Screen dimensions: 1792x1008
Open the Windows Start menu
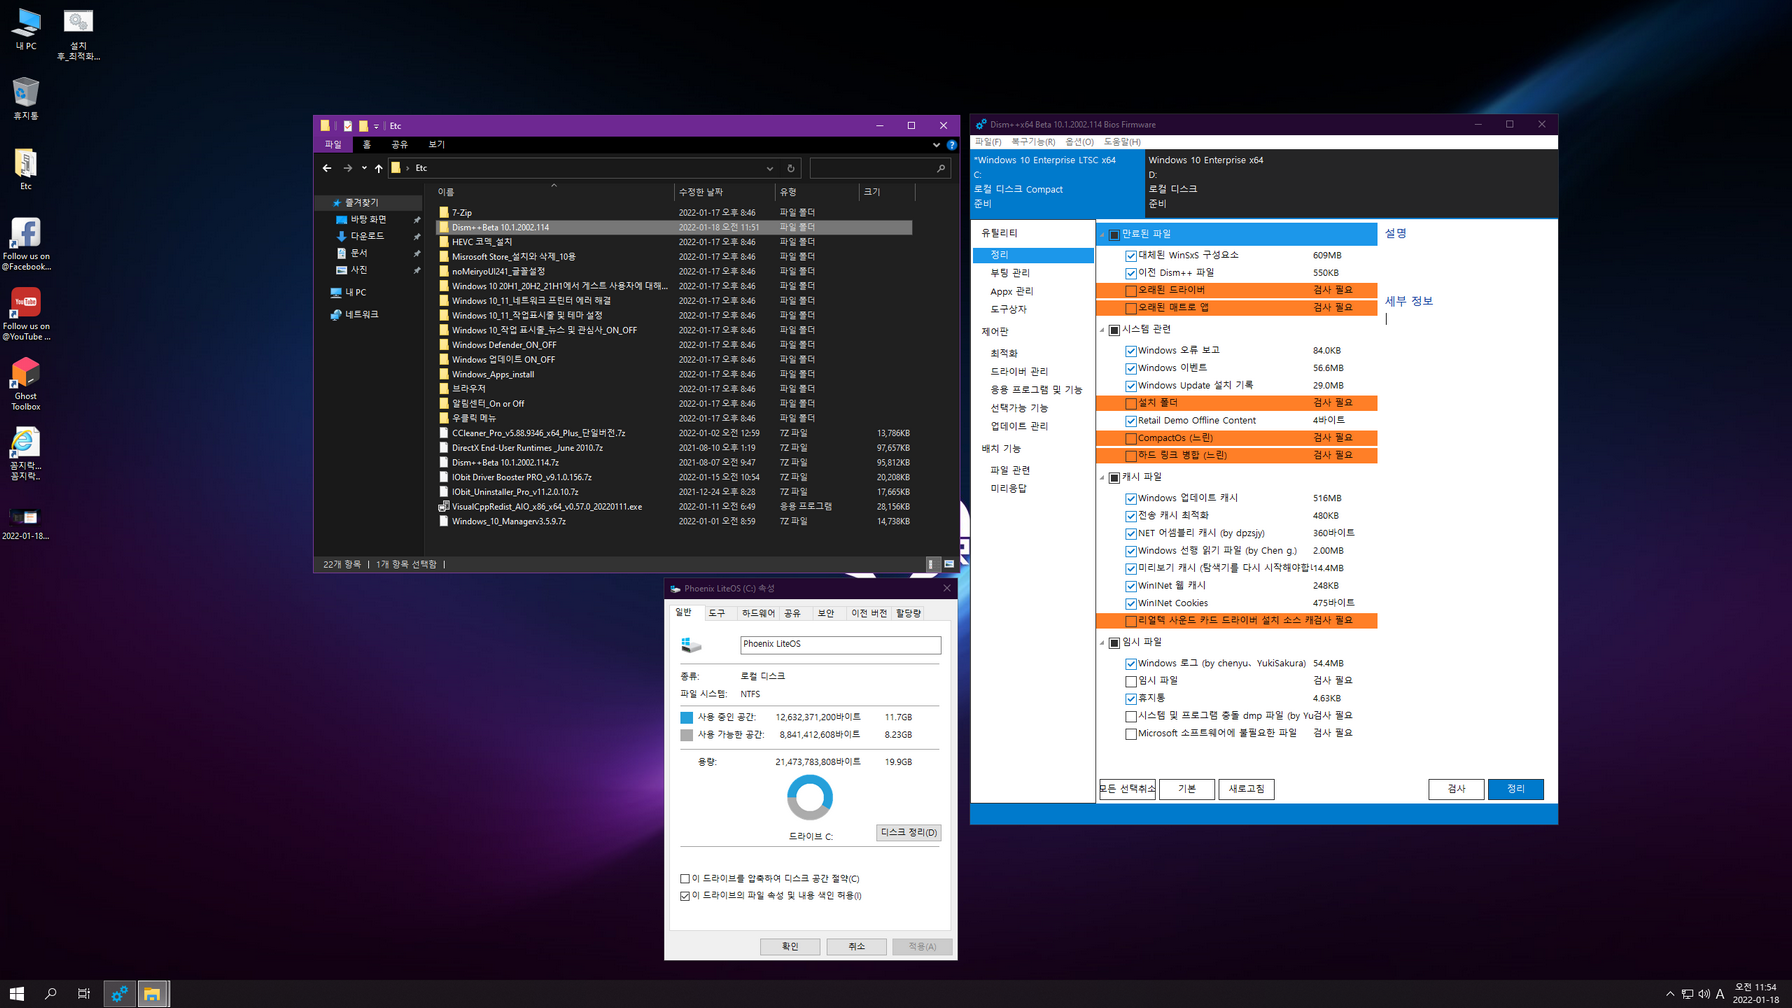coord(17,994)
